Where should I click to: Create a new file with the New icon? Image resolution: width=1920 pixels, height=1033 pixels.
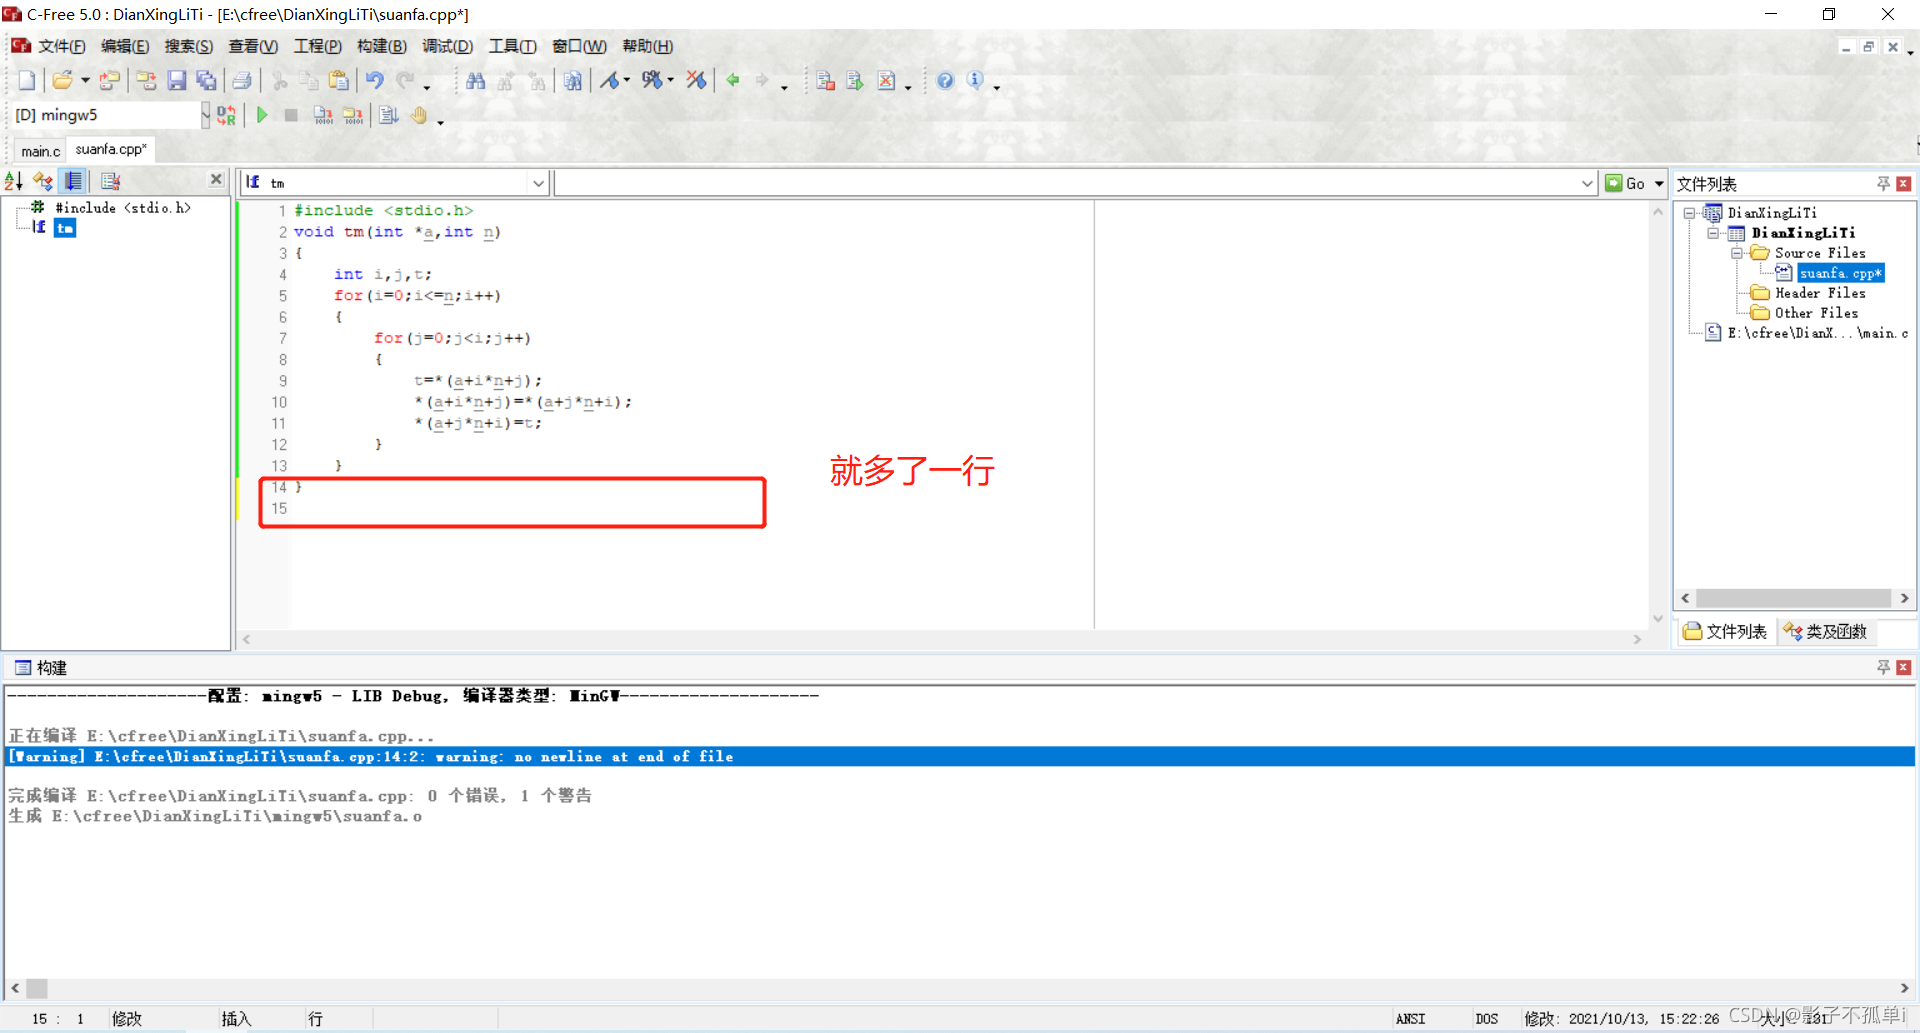27,81
